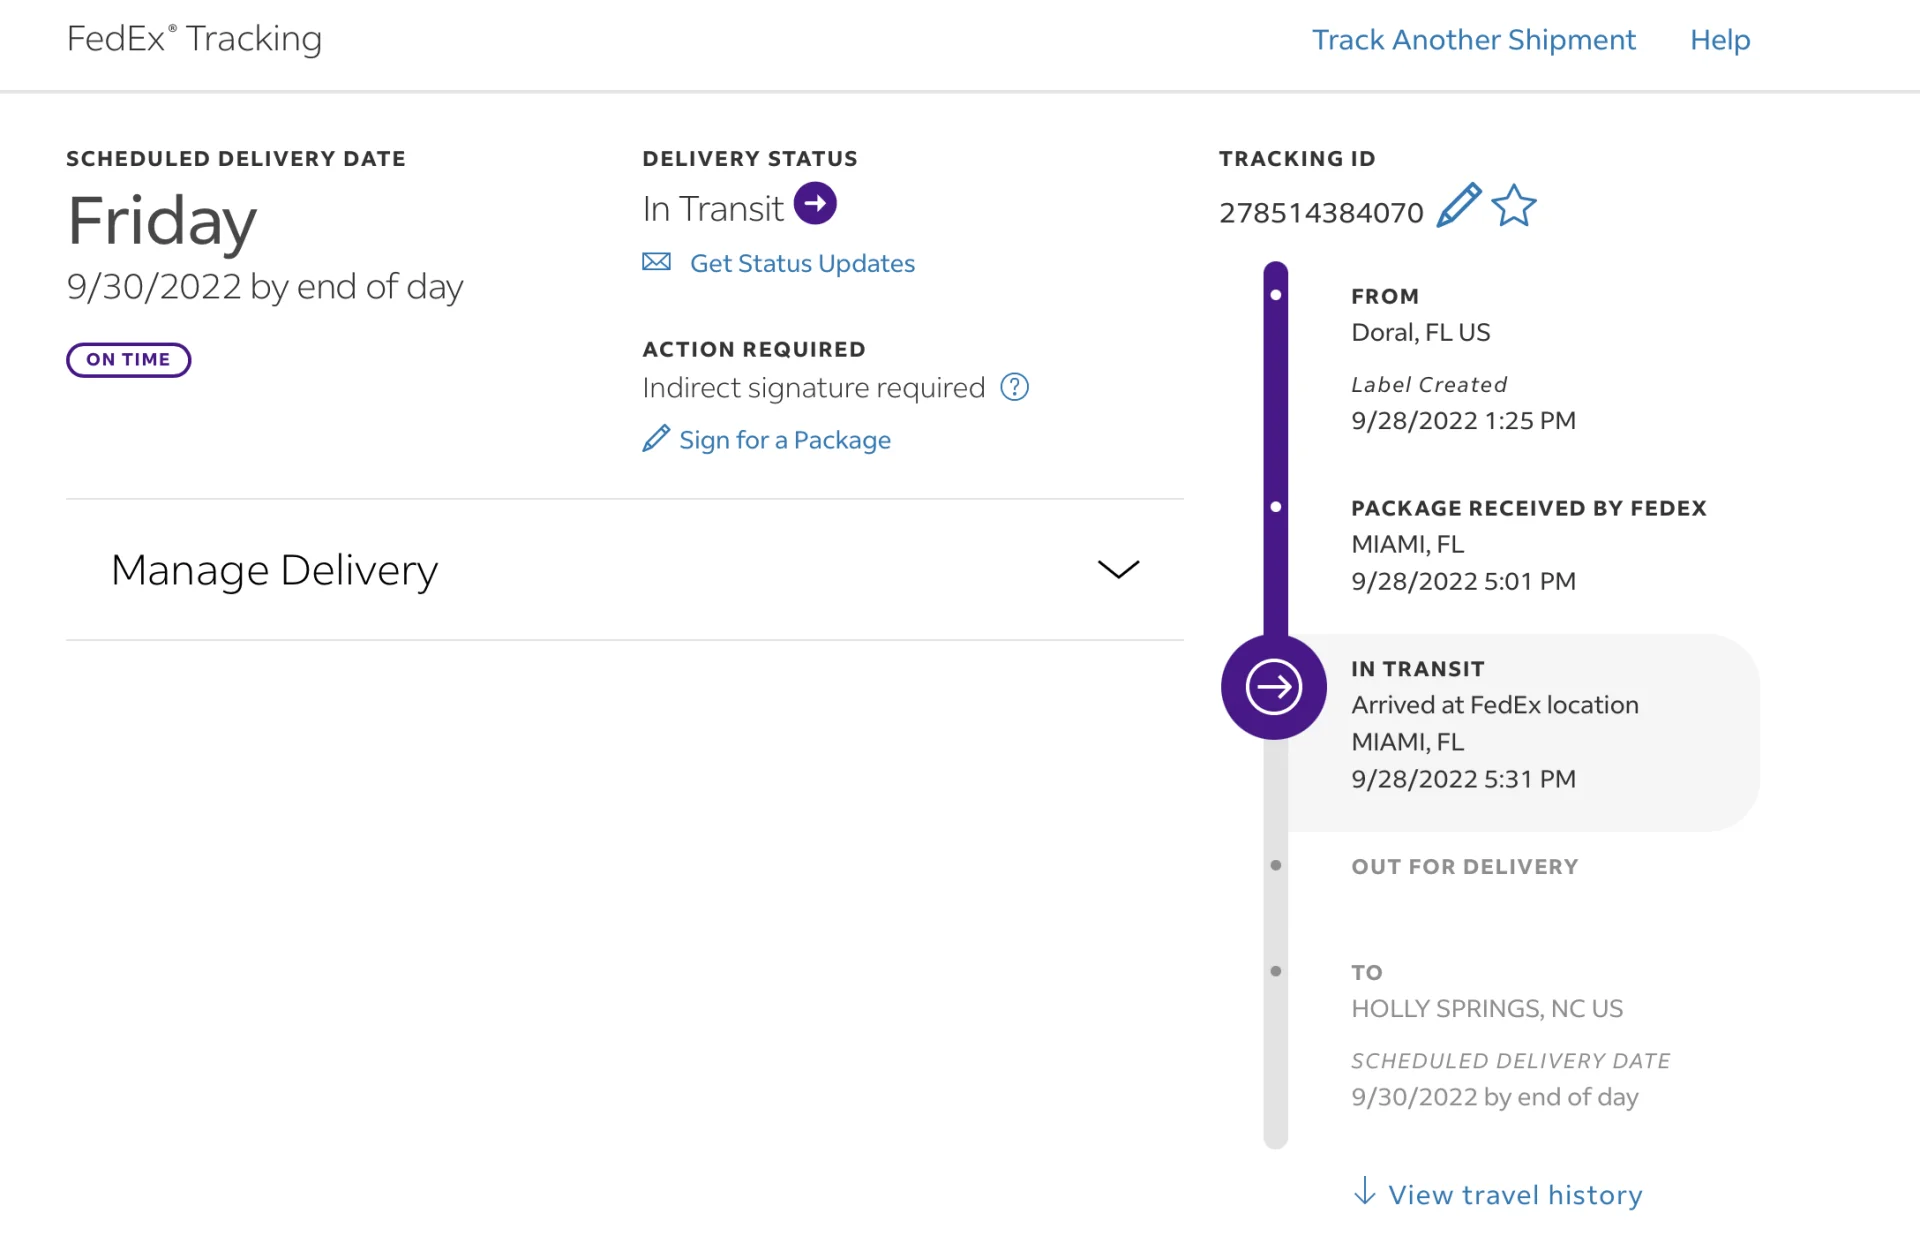Click the Label Created dot on progress bar
The image size is (1920, 1236).
click(1275, 295)
